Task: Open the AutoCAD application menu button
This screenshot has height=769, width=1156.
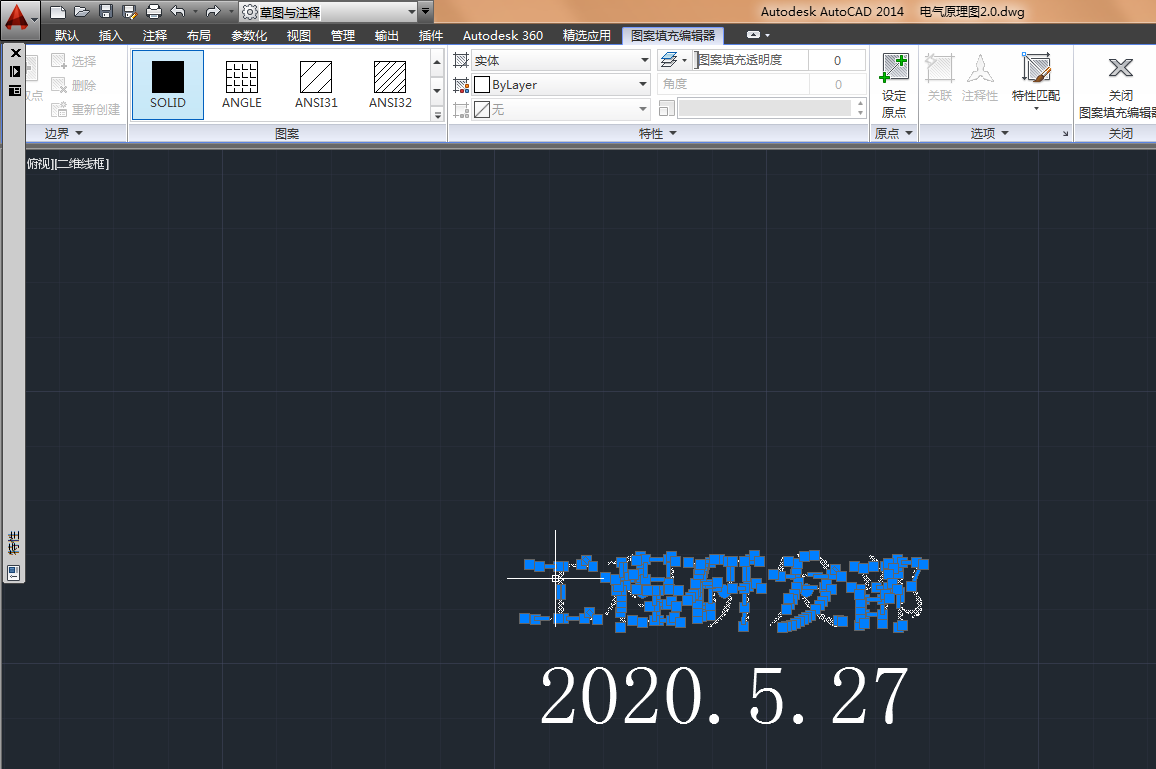Action: click(x=18, y=17)
